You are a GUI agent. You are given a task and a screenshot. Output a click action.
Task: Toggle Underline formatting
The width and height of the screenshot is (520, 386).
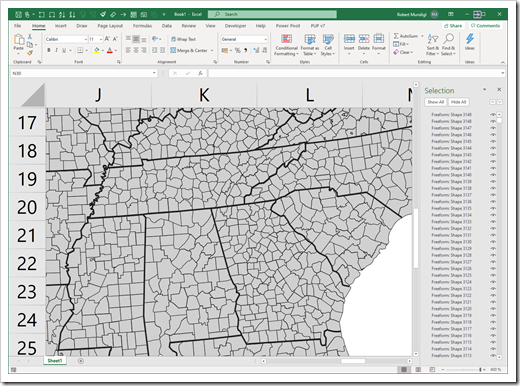(x=64, y=50)
